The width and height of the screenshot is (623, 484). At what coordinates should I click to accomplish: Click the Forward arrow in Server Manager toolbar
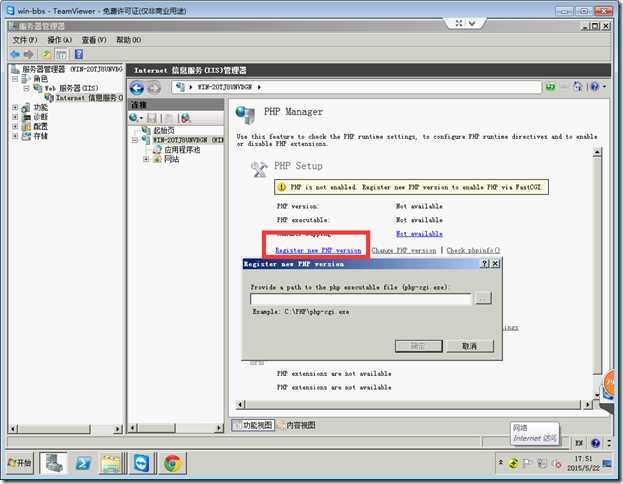tap(29, 54)
